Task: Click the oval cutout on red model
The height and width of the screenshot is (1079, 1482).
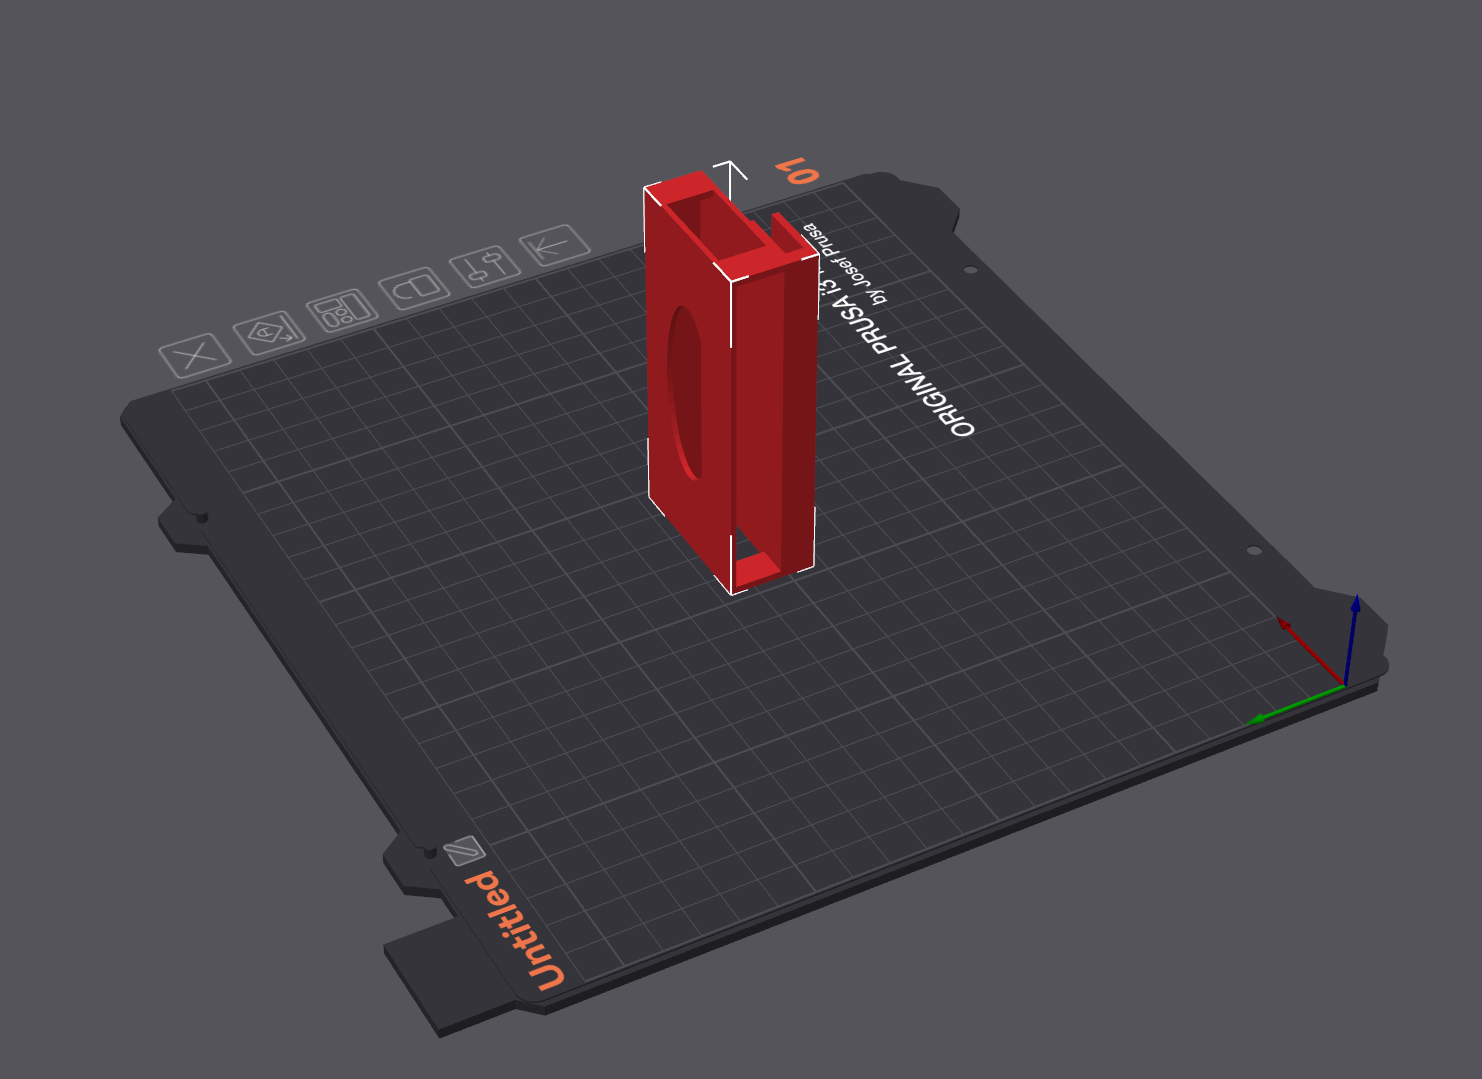Action: 685,392
